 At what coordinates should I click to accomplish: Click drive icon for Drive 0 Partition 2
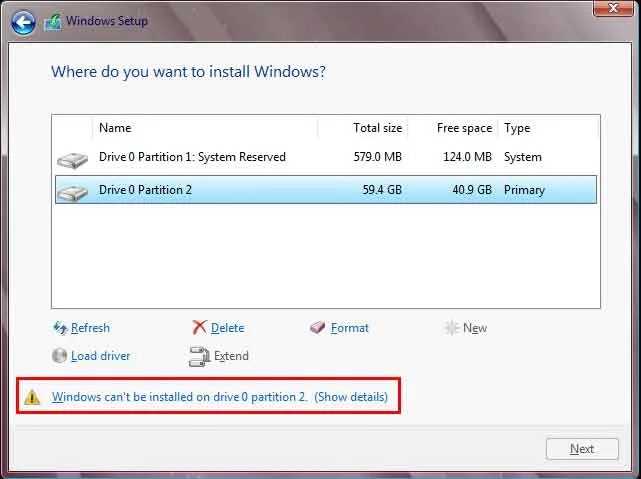[72, 192]
